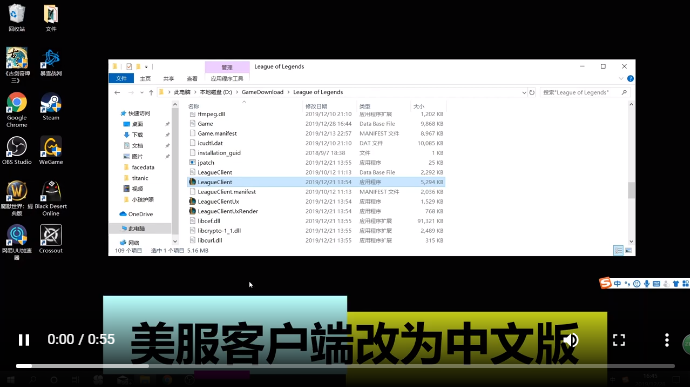Click the video progress bar

point(345,366)
